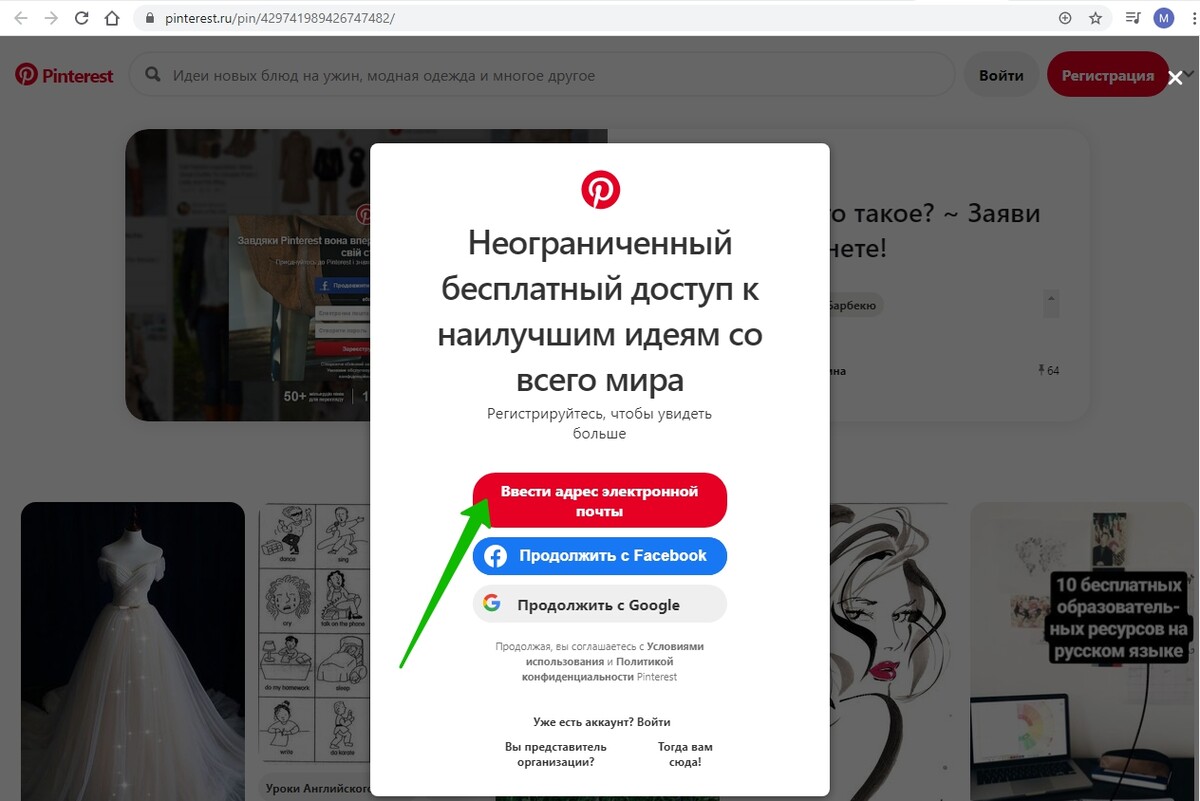This screenshot has height=801, width=1200.
Task: Go back with the browser back arrow
Action: click(x=20, y=18)
